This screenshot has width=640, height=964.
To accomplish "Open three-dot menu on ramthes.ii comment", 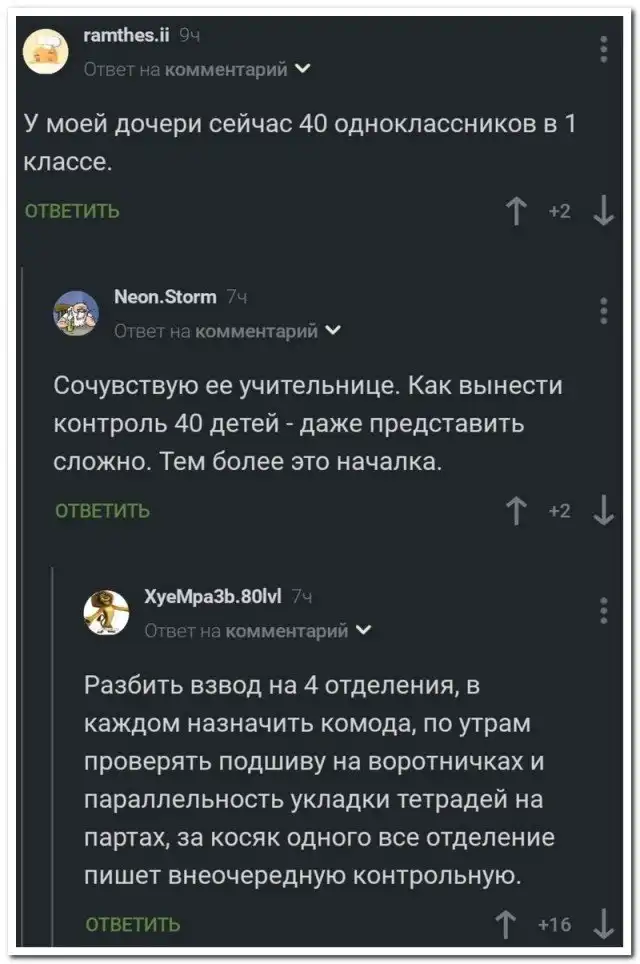I will (603, 48).
